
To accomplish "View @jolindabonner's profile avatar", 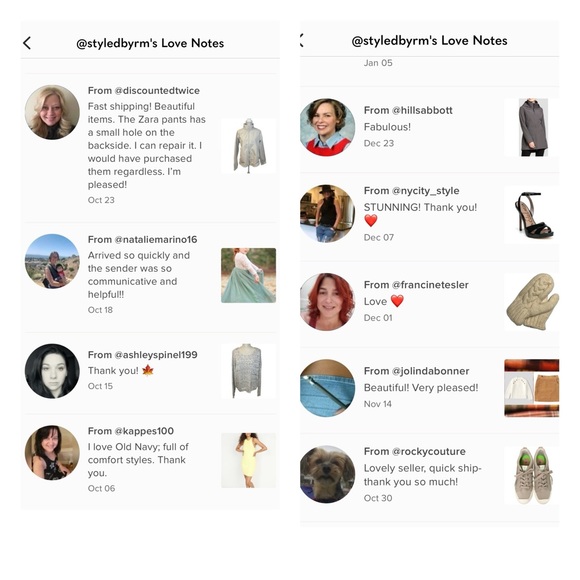I will tap(327, 388).
